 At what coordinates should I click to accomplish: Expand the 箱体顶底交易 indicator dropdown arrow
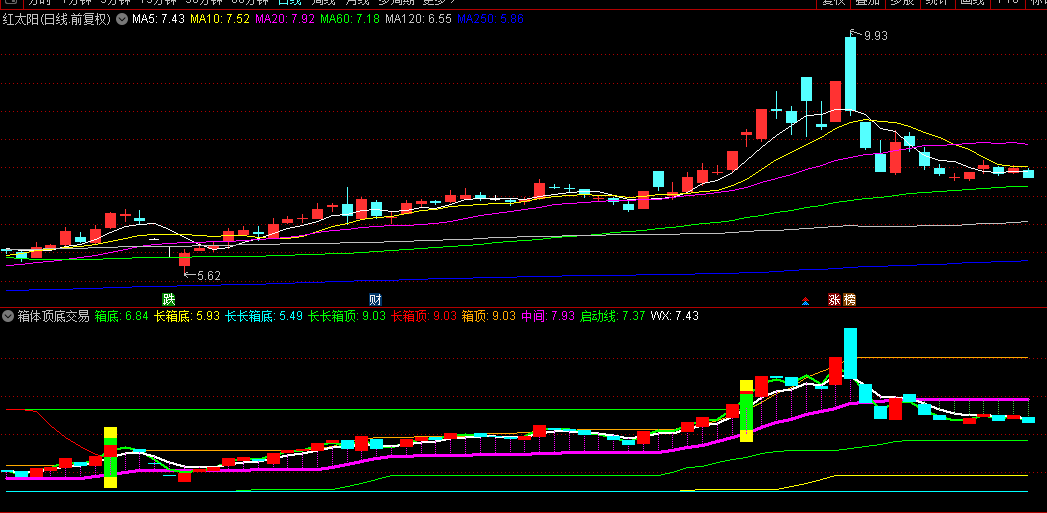pyautogui.click(x=9, y=316)
